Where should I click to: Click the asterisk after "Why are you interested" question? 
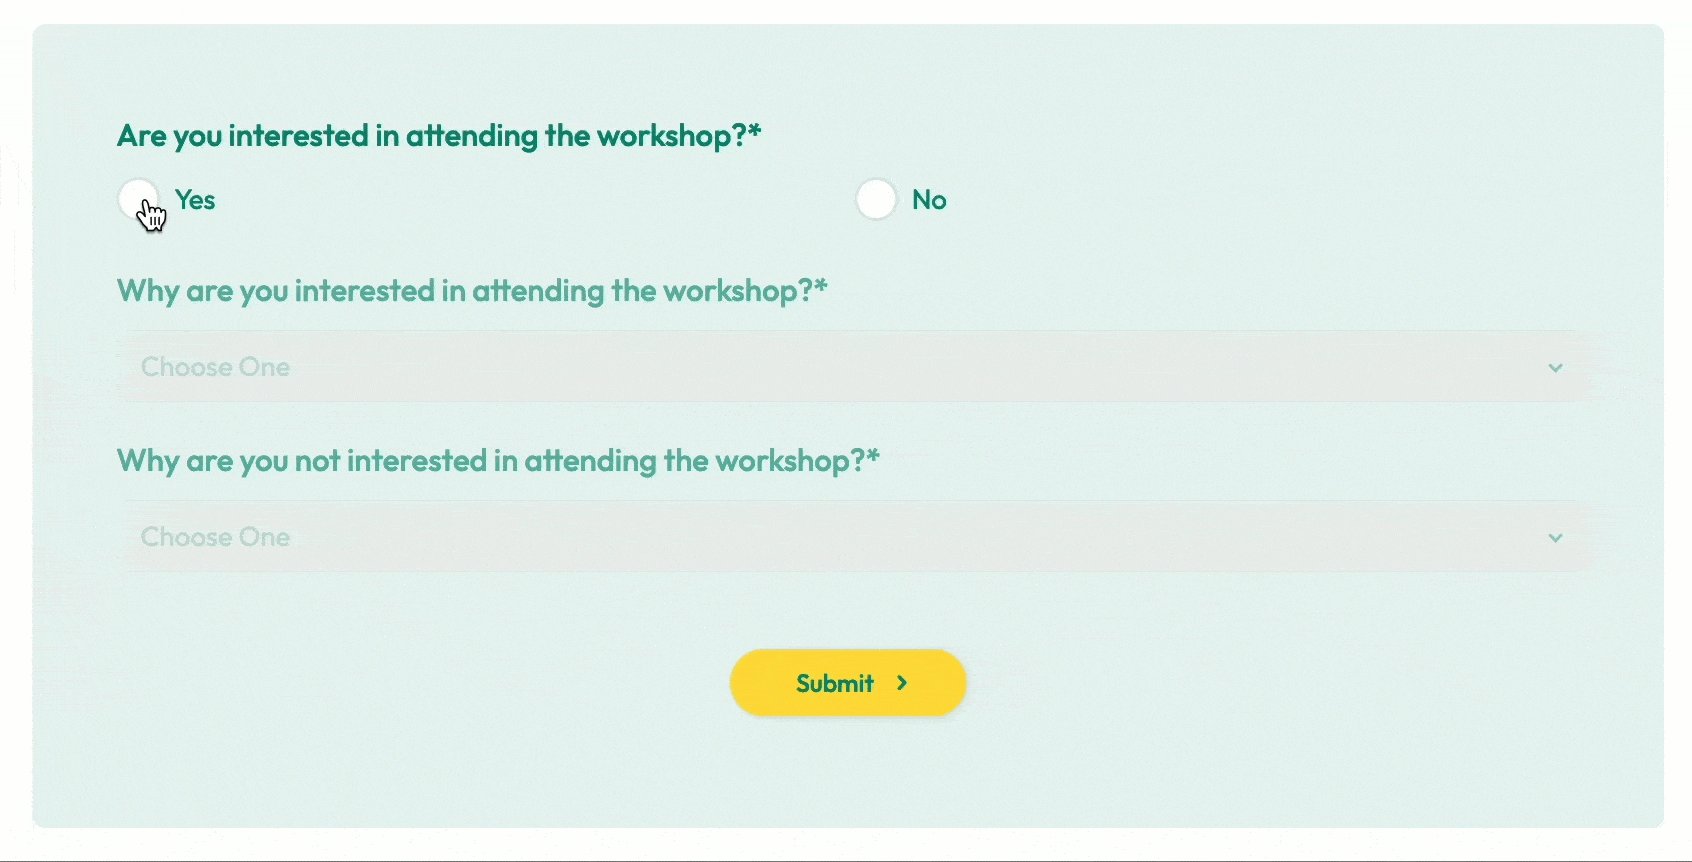[821, 286]
